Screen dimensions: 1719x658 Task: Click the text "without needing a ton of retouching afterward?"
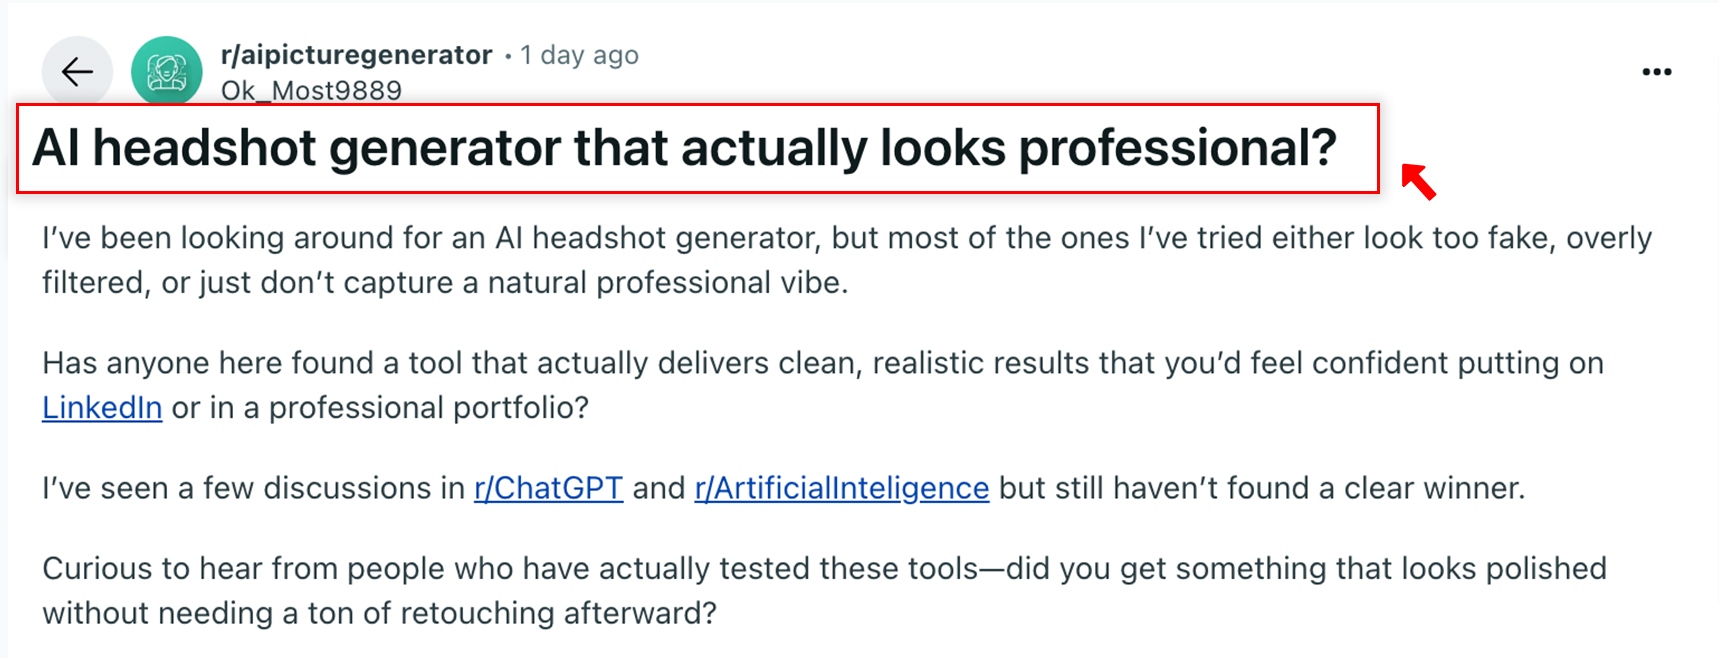[379, 613]
